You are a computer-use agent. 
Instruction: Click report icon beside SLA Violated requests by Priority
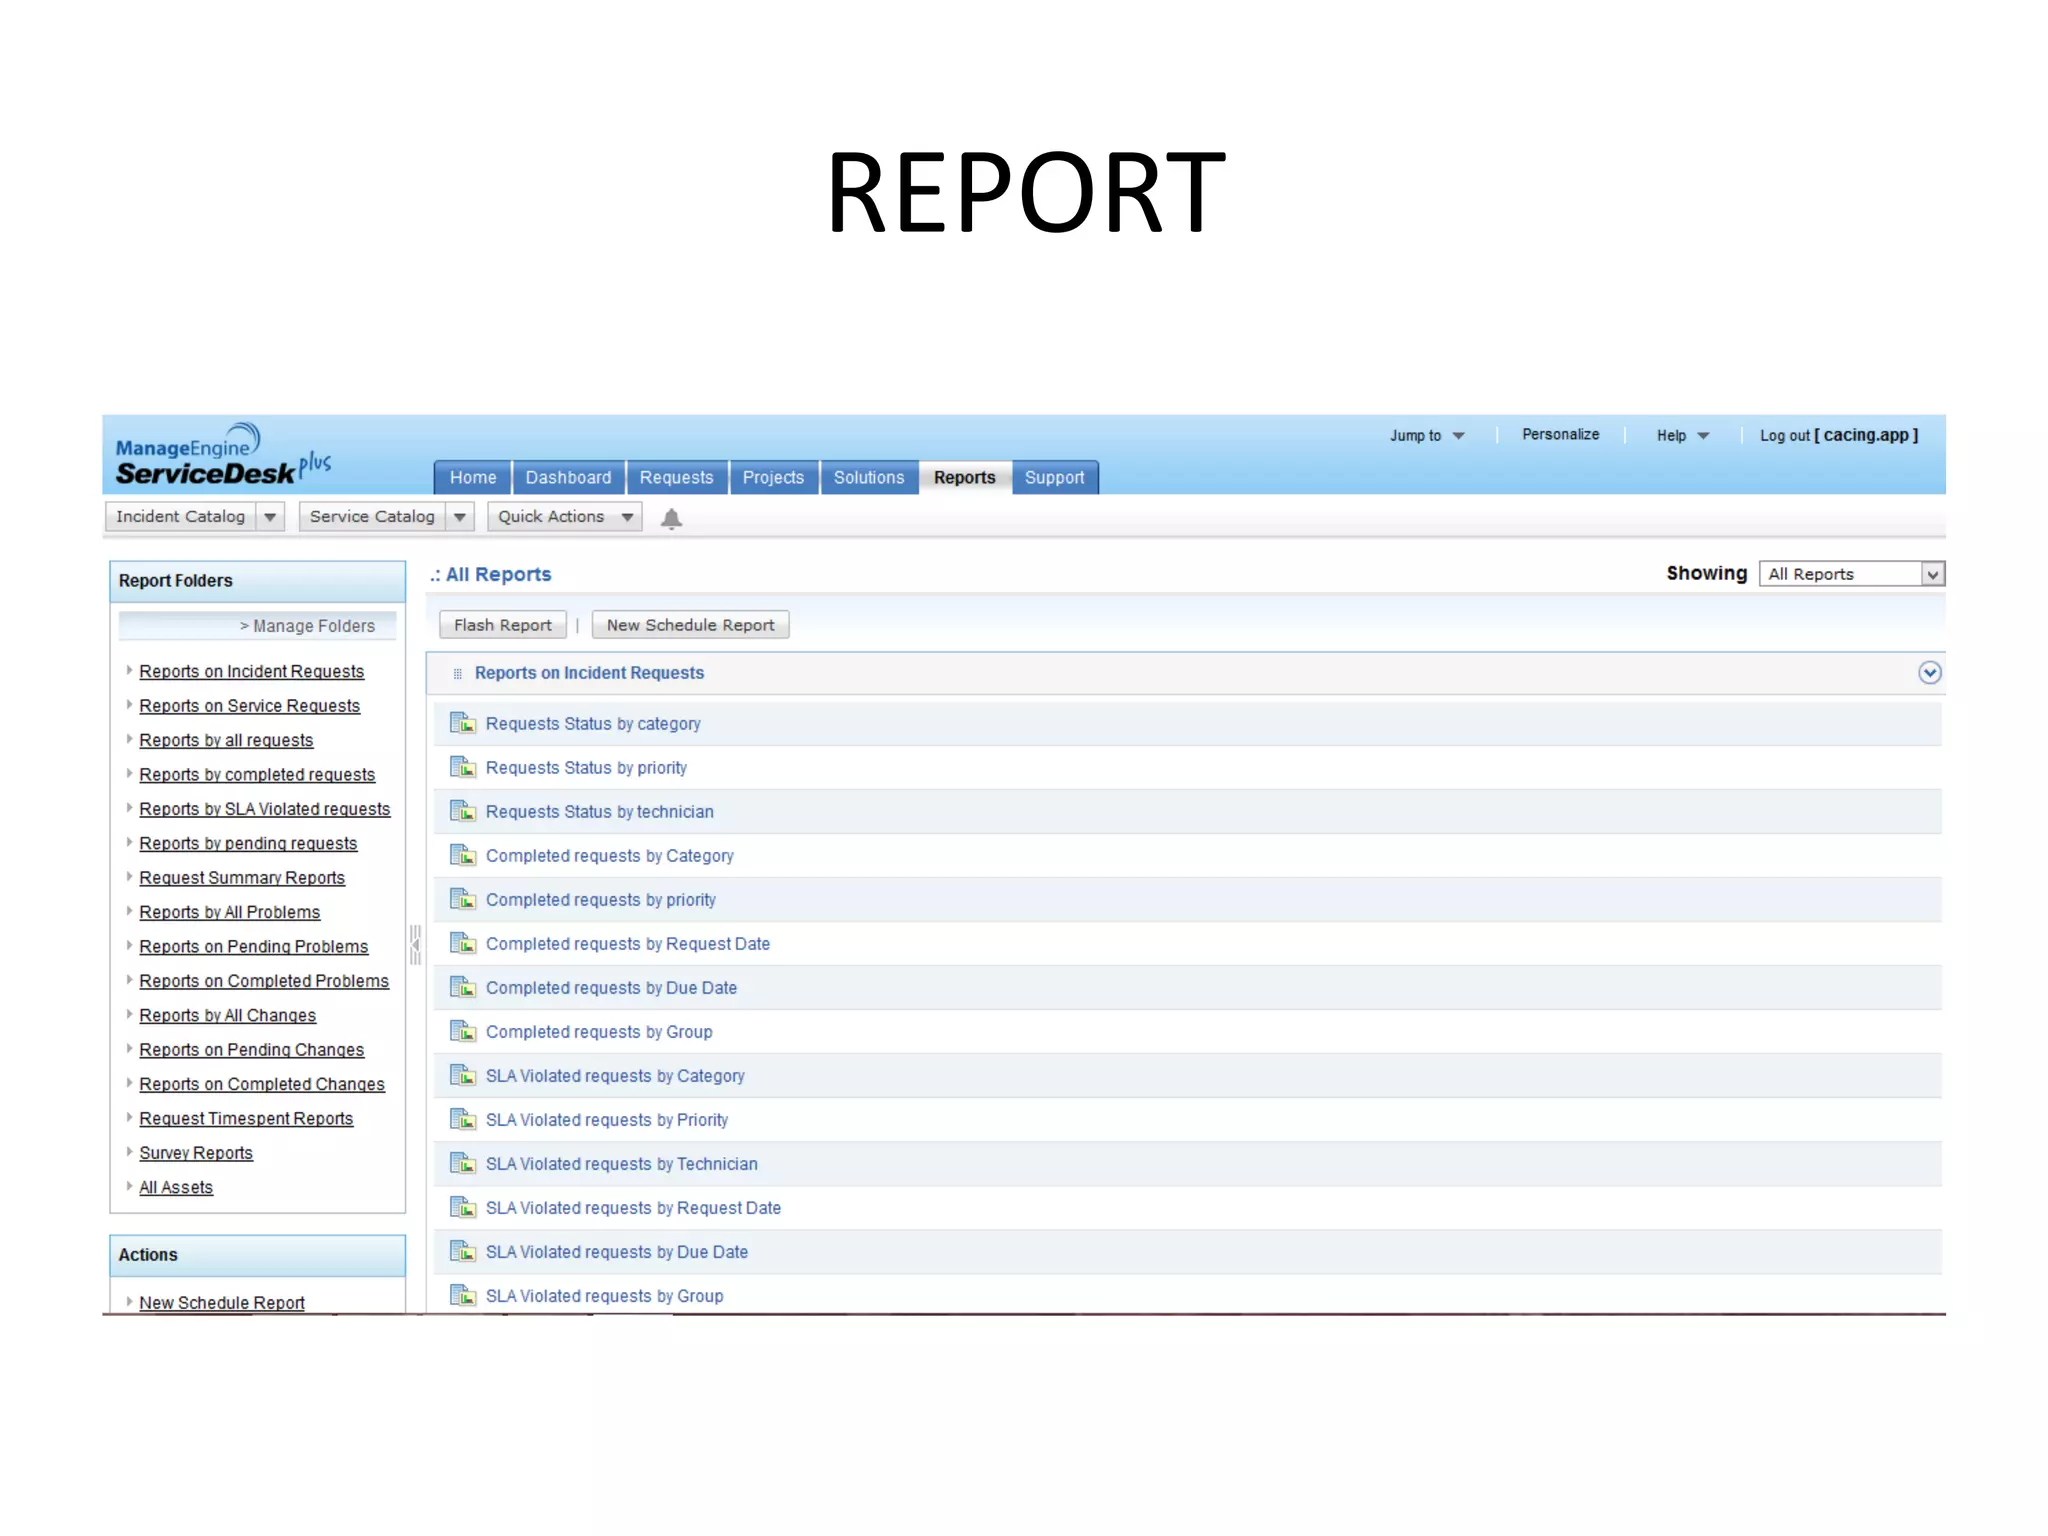point(462,1119)
